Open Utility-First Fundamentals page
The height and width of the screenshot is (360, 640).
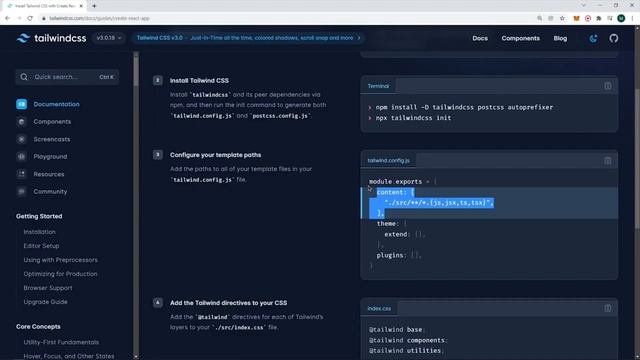coord(61,342)
